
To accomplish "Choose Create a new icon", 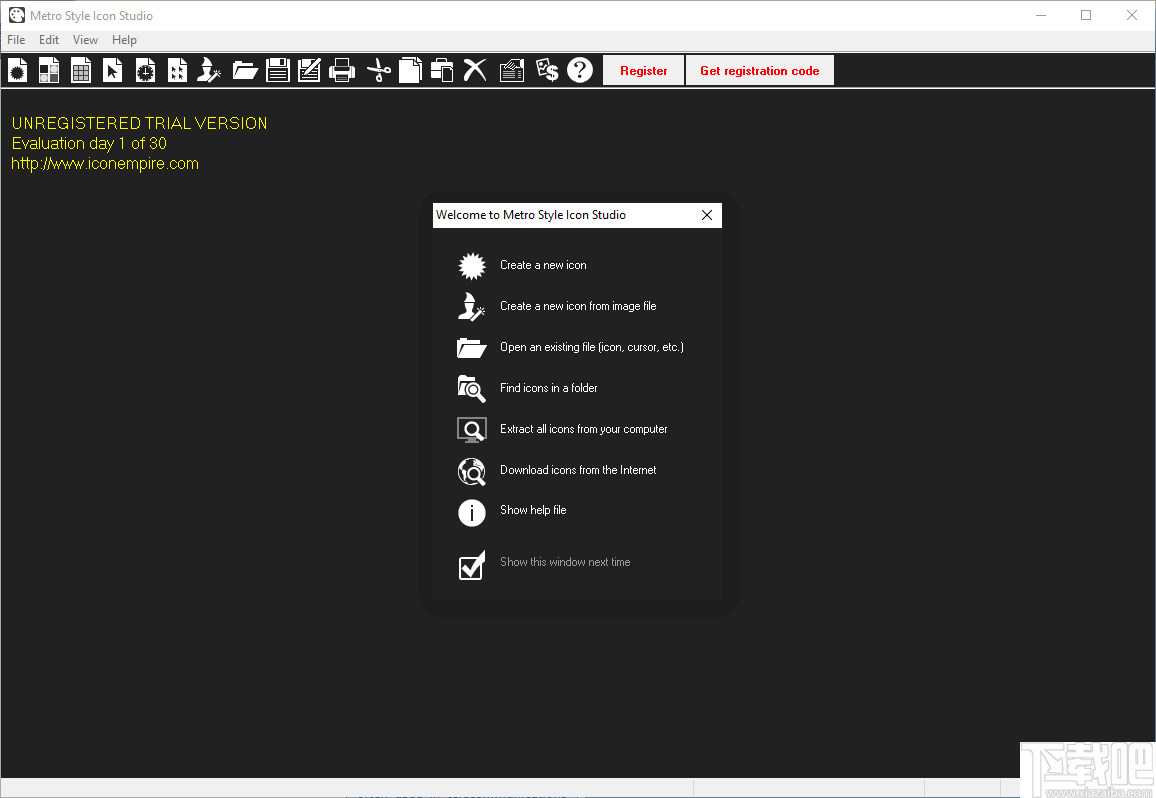I will click(543, 266).
